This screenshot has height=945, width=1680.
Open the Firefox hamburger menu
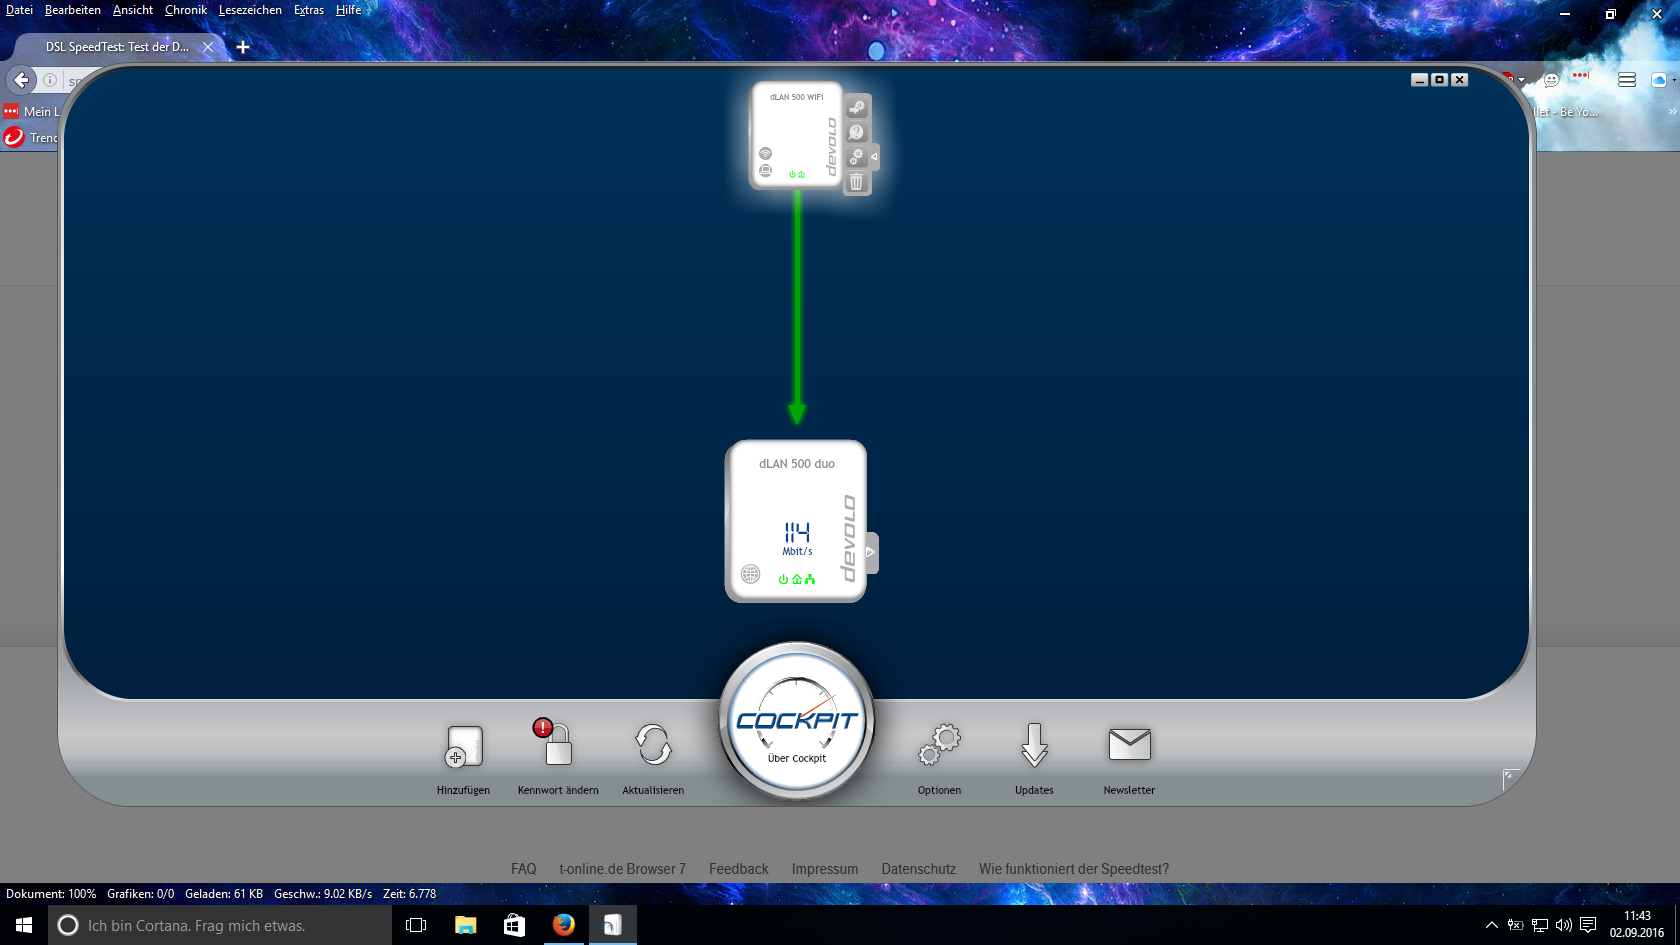tap(1627, 80)
